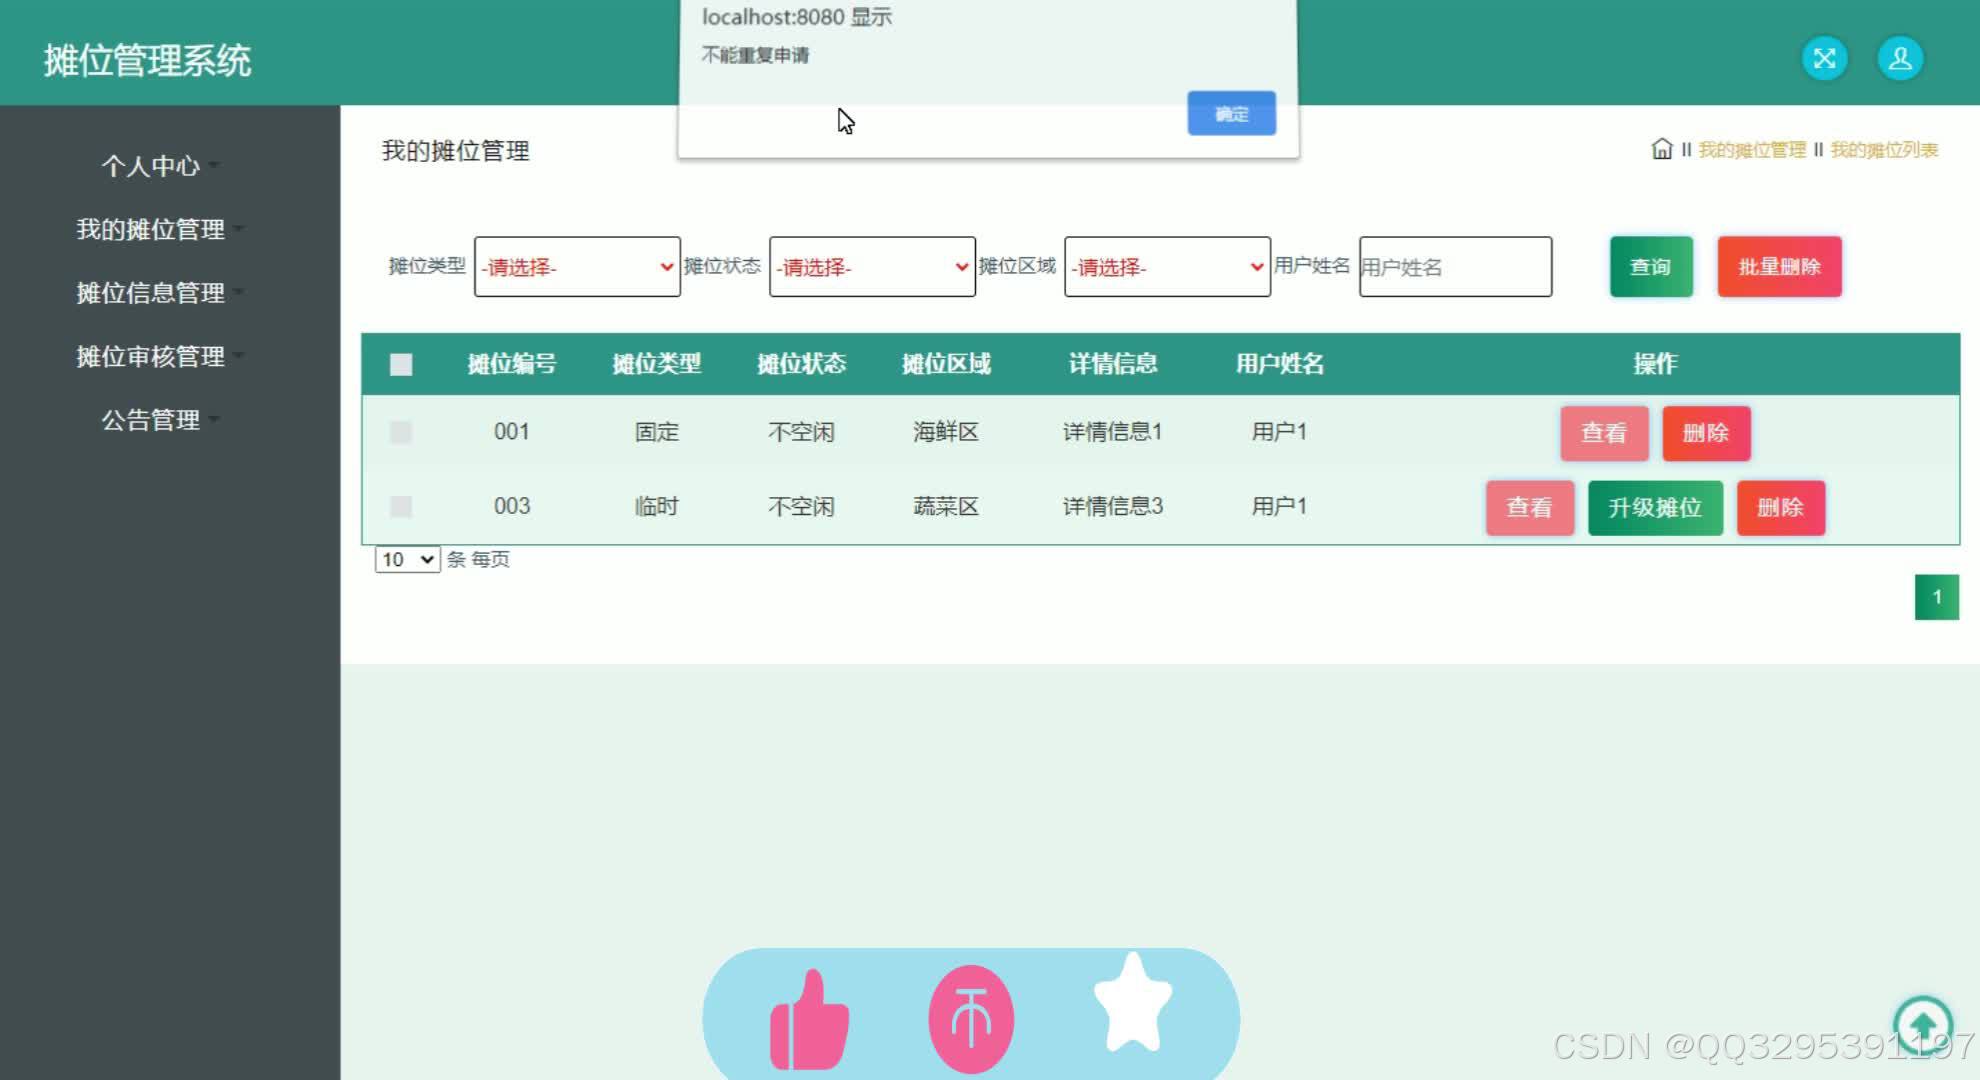Click the 我的摊位列表 breadcrumb link
This screenshot has width=1980, height=1080.
[1884, 150]
